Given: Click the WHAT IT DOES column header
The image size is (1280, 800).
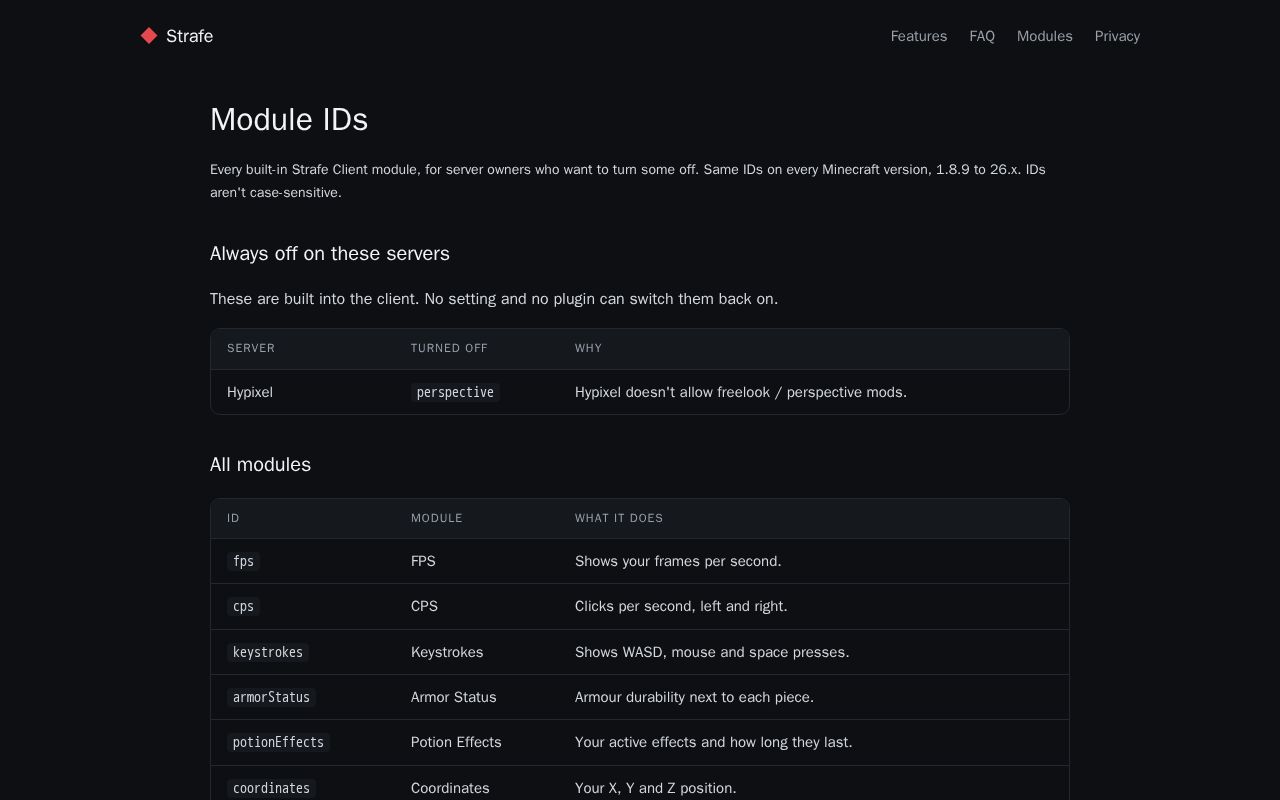Looking at the screenshot, I should 619,518.
